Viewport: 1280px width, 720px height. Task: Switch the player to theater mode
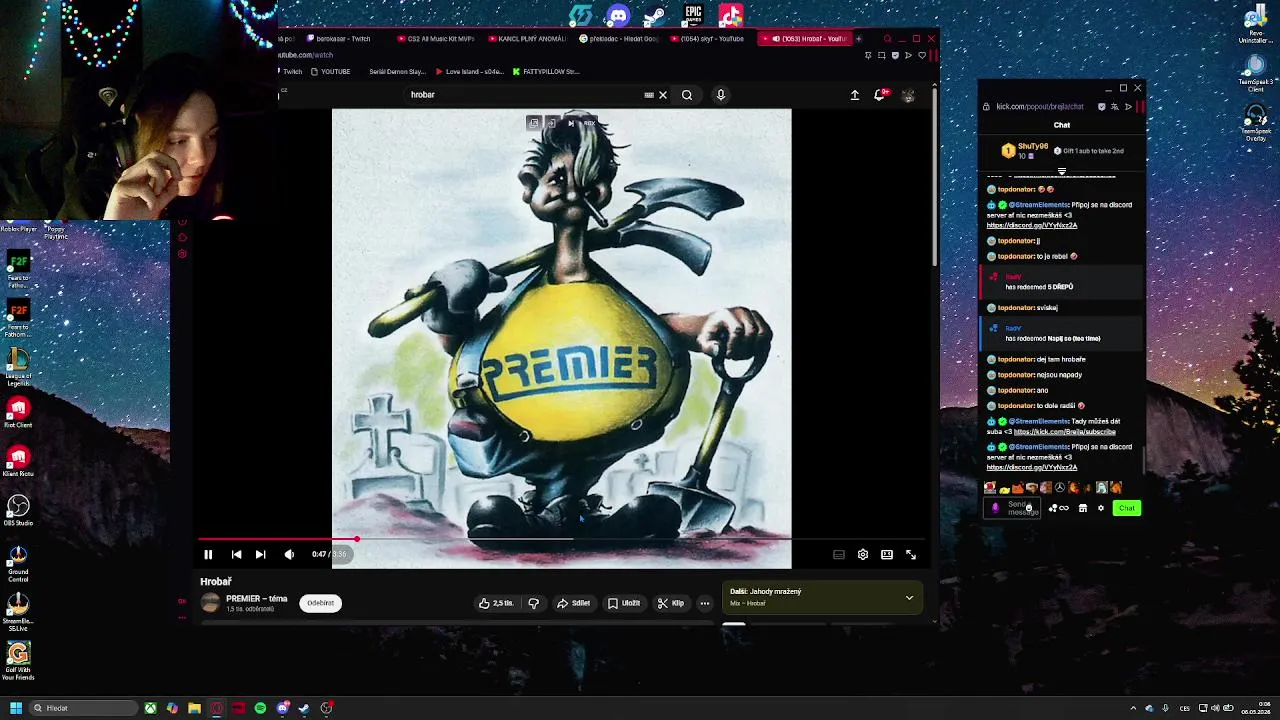887,554
